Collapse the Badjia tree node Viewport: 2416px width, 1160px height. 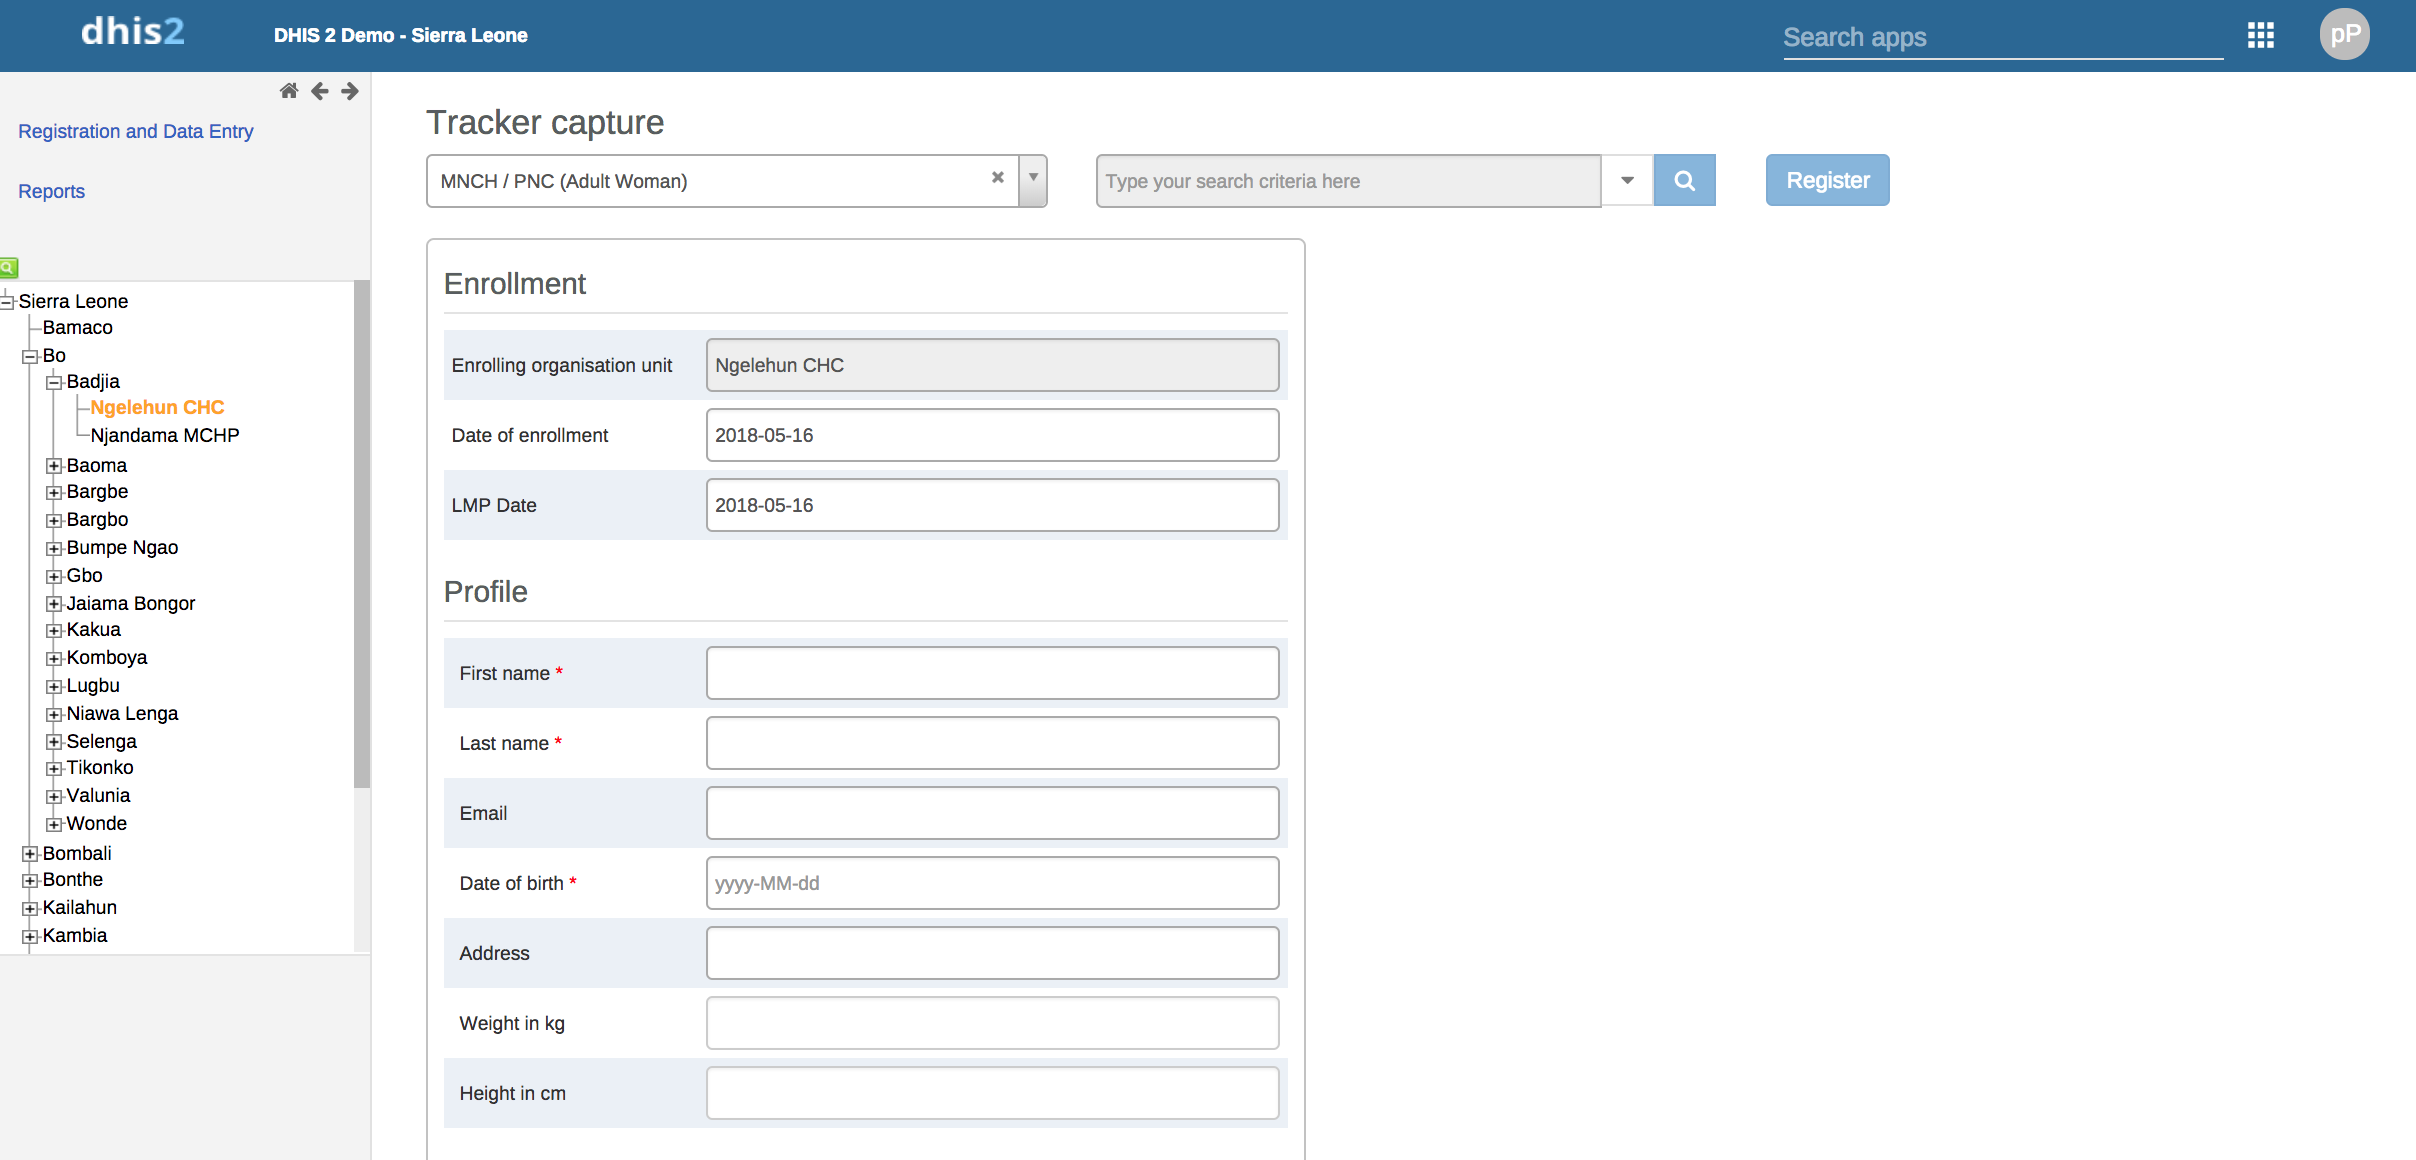click(x=54, y=382)
